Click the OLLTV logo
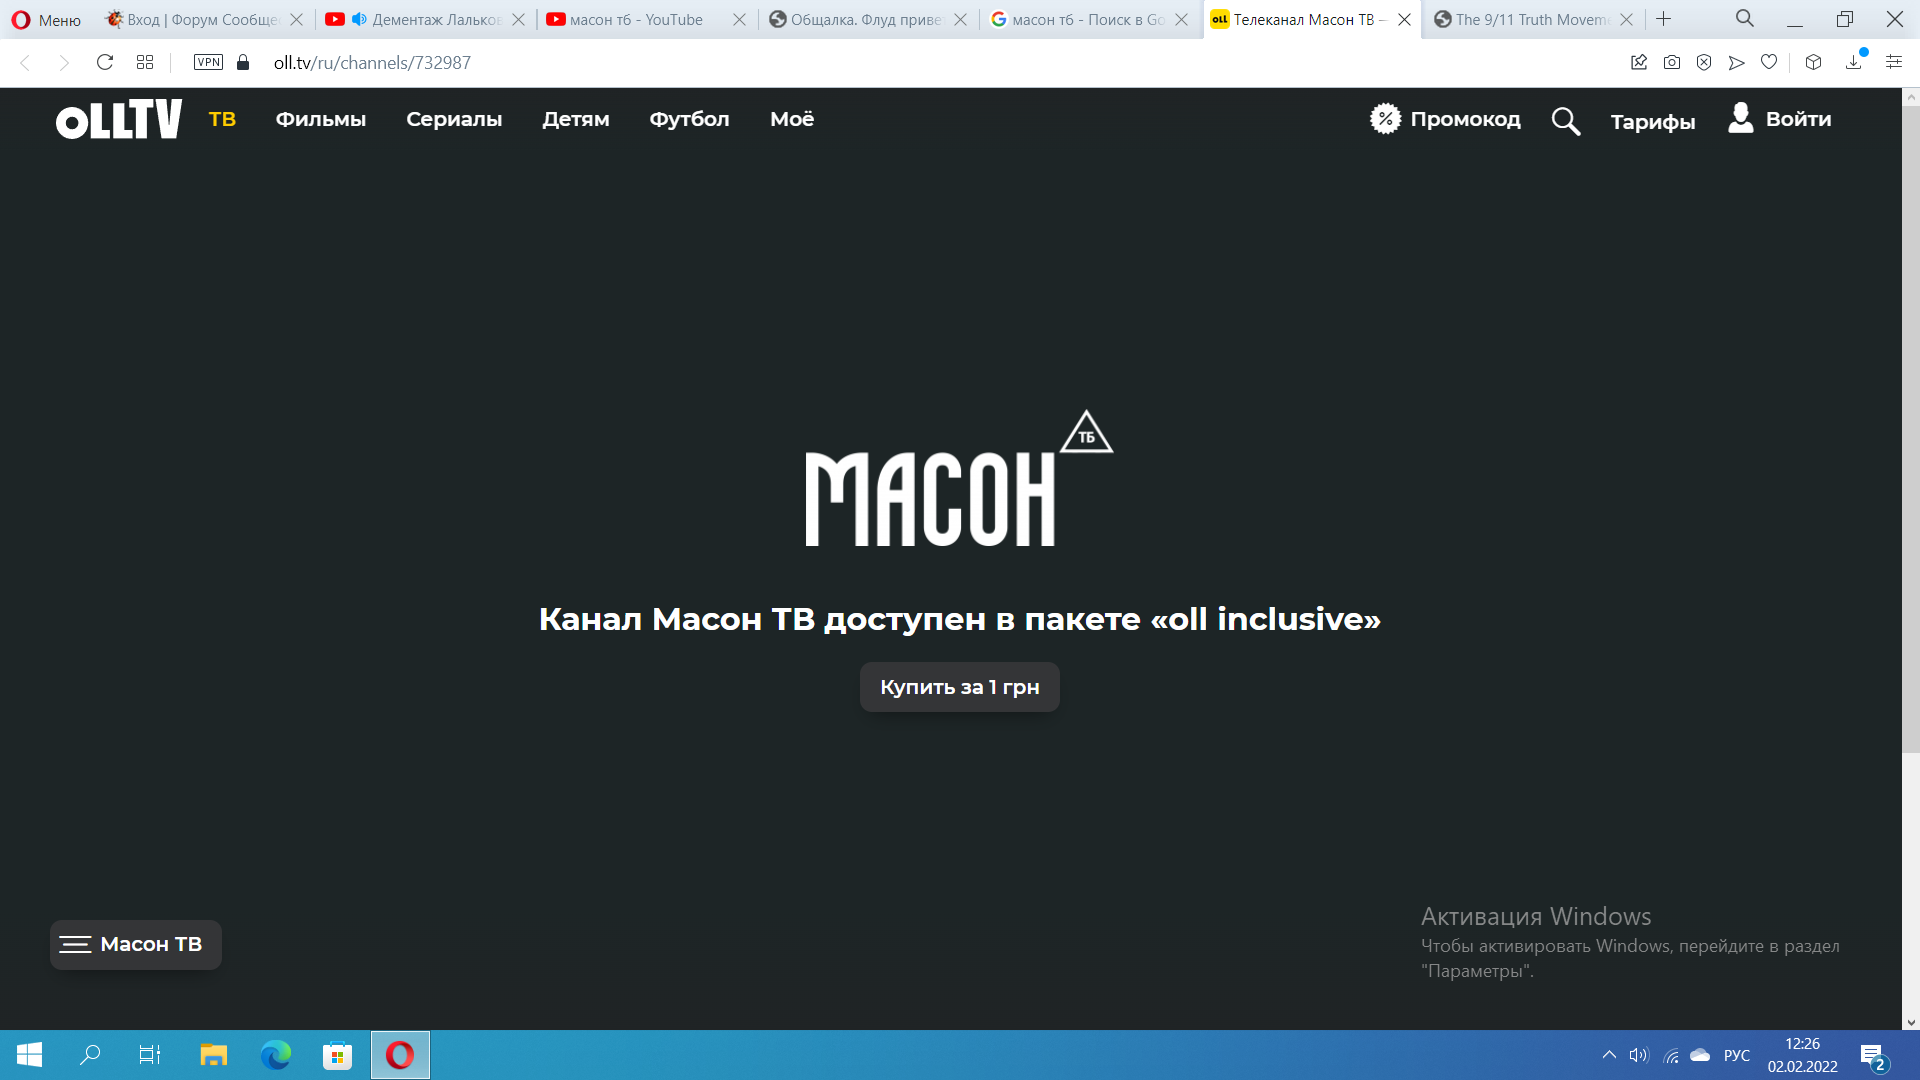 tap(119, 119)
